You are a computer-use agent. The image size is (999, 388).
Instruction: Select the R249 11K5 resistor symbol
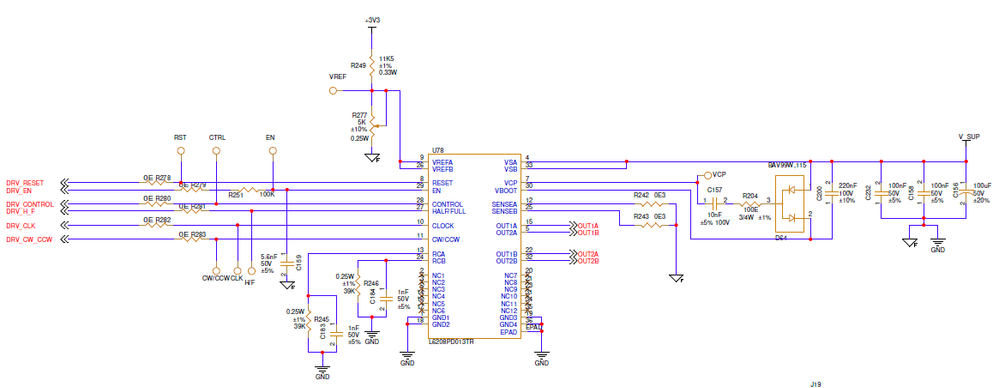point(372,66)
